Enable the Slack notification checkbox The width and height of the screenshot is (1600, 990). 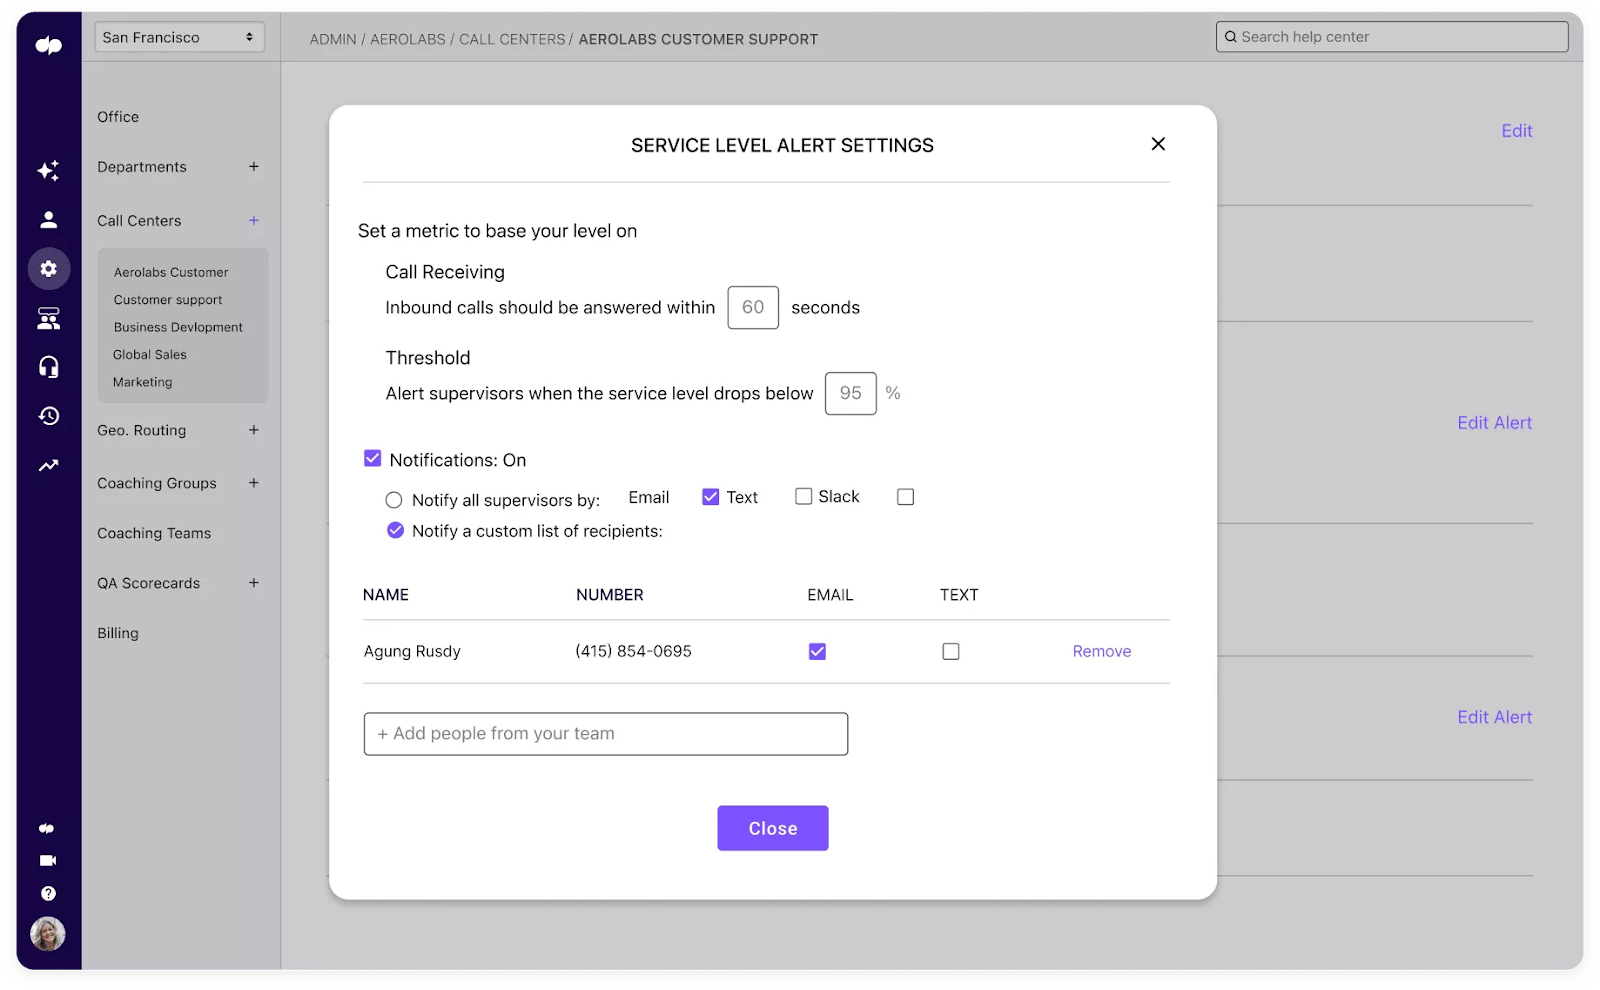(803, 496)
